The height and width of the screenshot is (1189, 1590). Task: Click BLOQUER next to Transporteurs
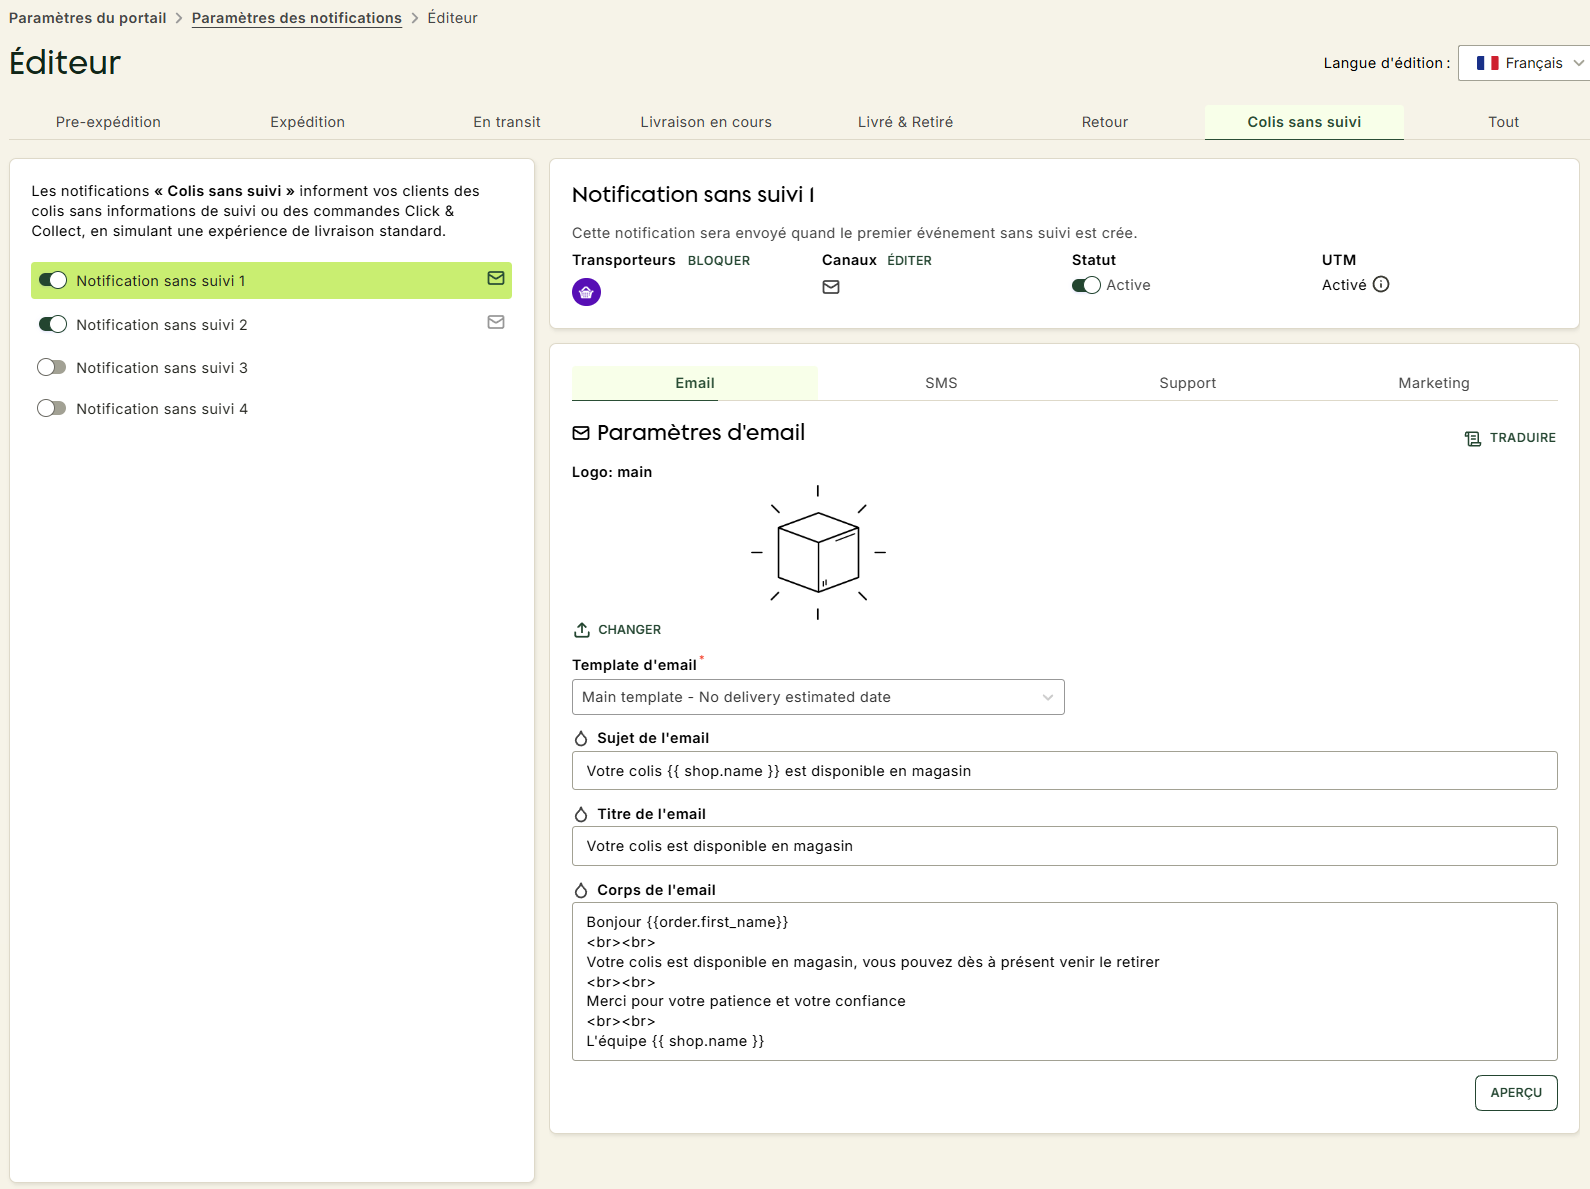[719, 261]
